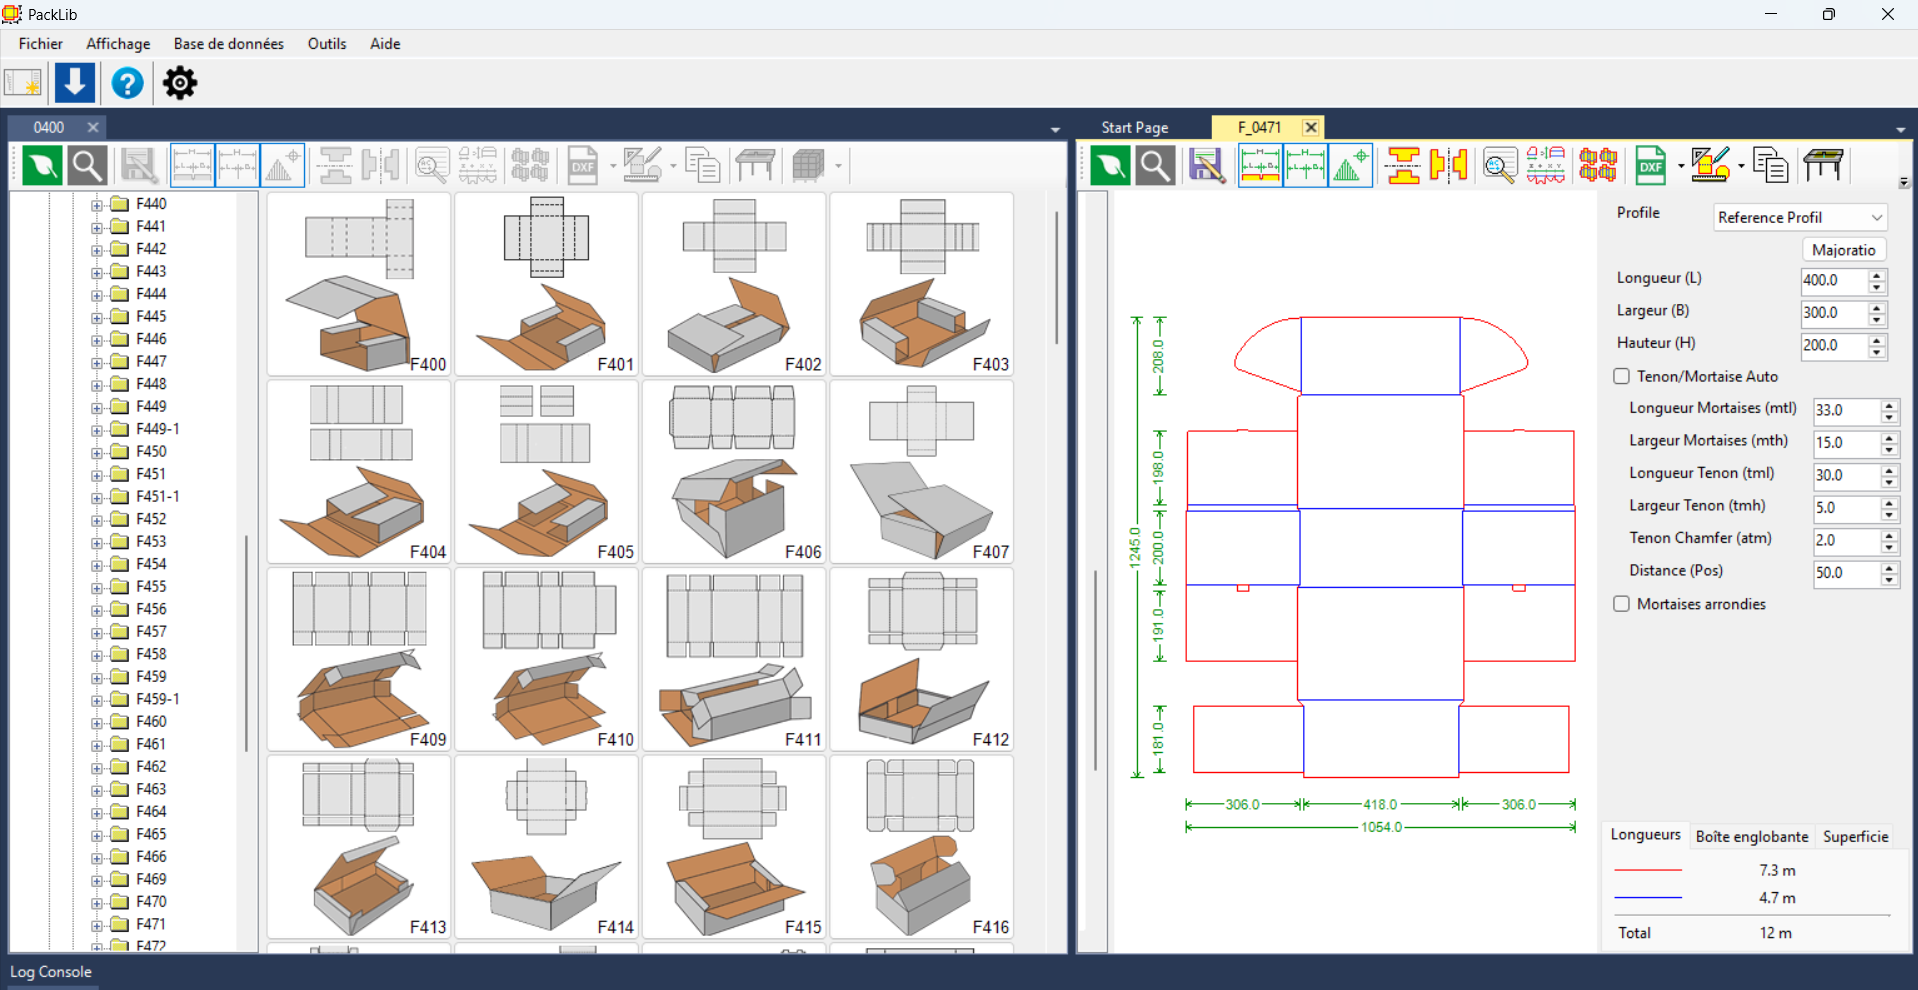The image size is (1918, 990).
Task: Open the settings gear icon
Action: click(x=180, y=83)
